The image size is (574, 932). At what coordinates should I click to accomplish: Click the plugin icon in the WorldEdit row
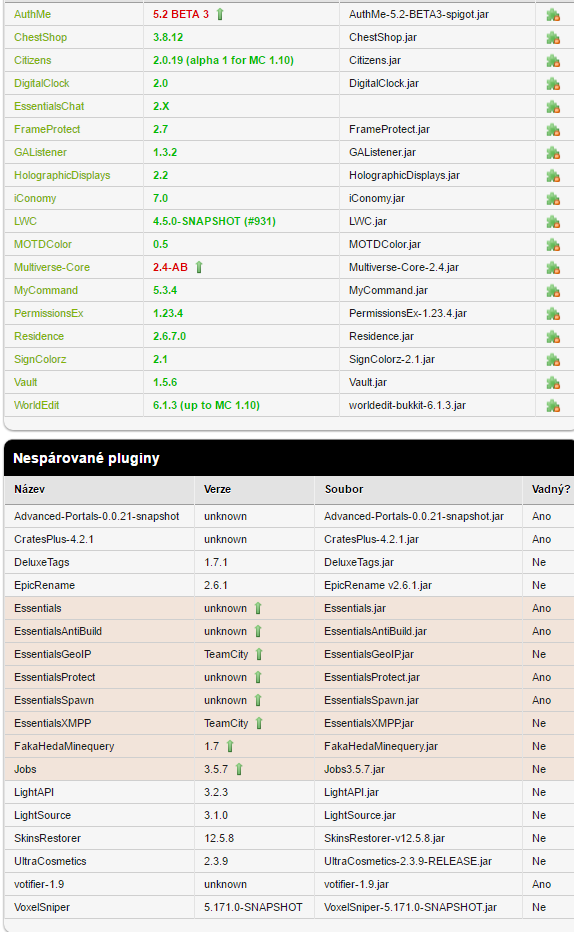pyautogui.click(x=553, y=406)
